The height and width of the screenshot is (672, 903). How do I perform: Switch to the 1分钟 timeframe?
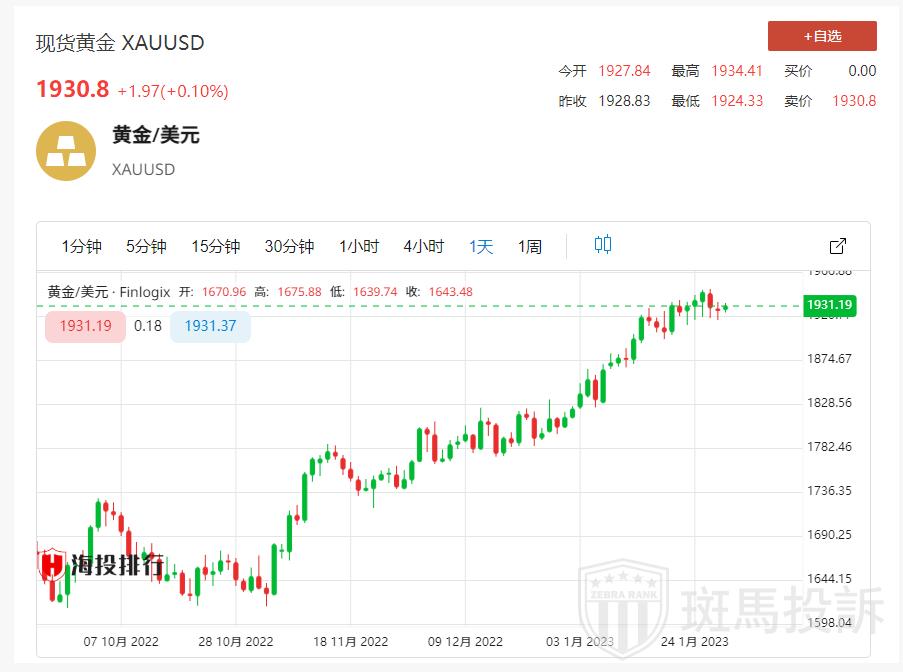point(82,246)
